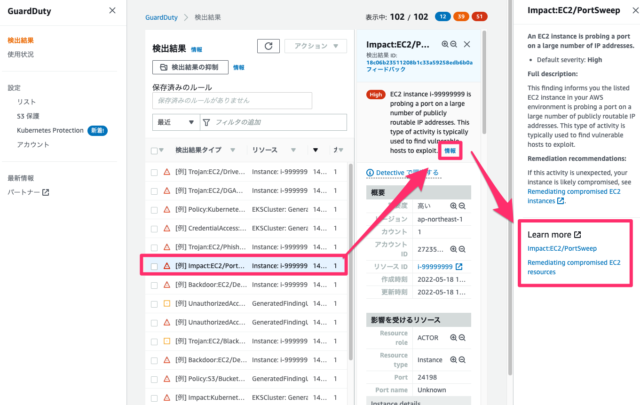640x405 pixels.
Task: Check the Trojan:EC2/DGA... finding row
Action: 154,191
